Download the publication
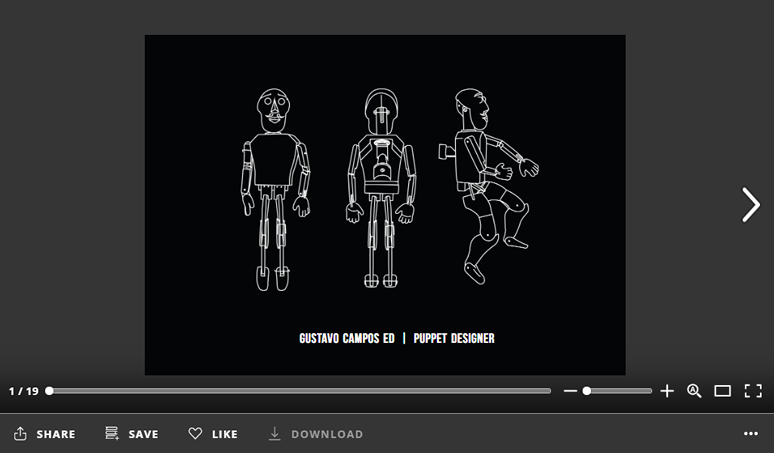This screenshot has width=774, height=453. (315, 434)
